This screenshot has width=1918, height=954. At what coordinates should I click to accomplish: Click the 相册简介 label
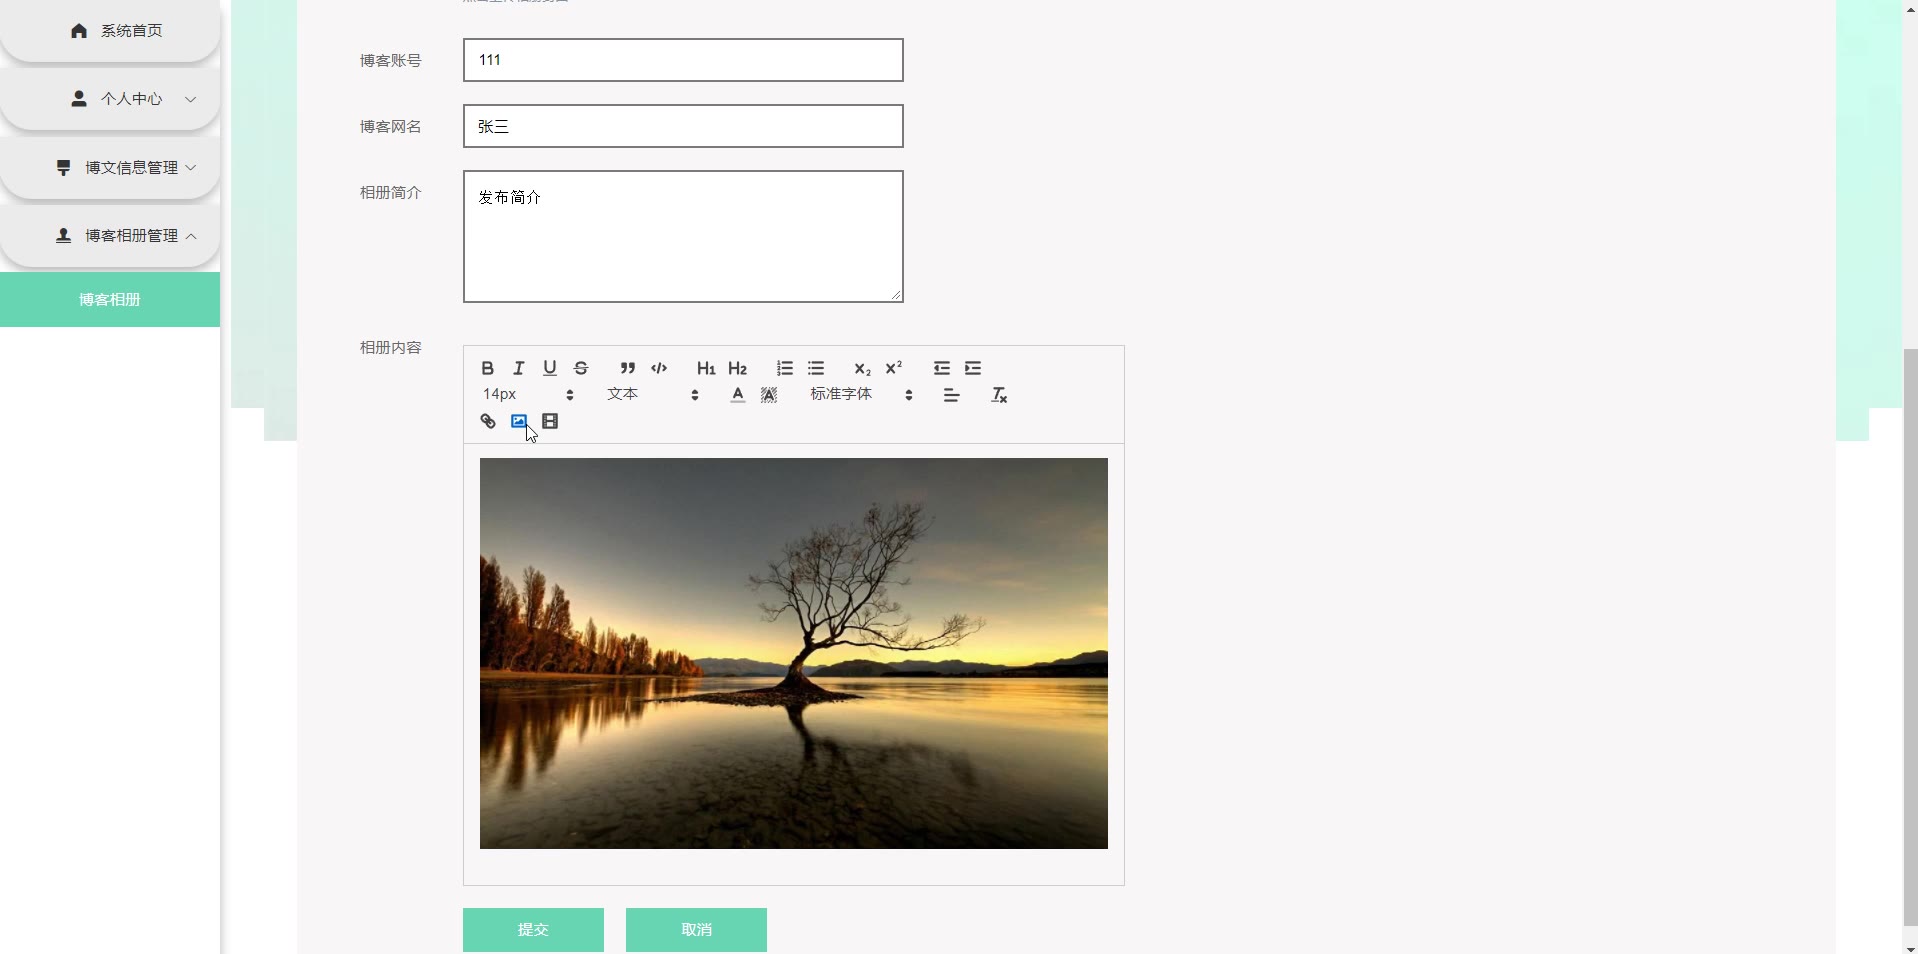[x=391, y=192]
